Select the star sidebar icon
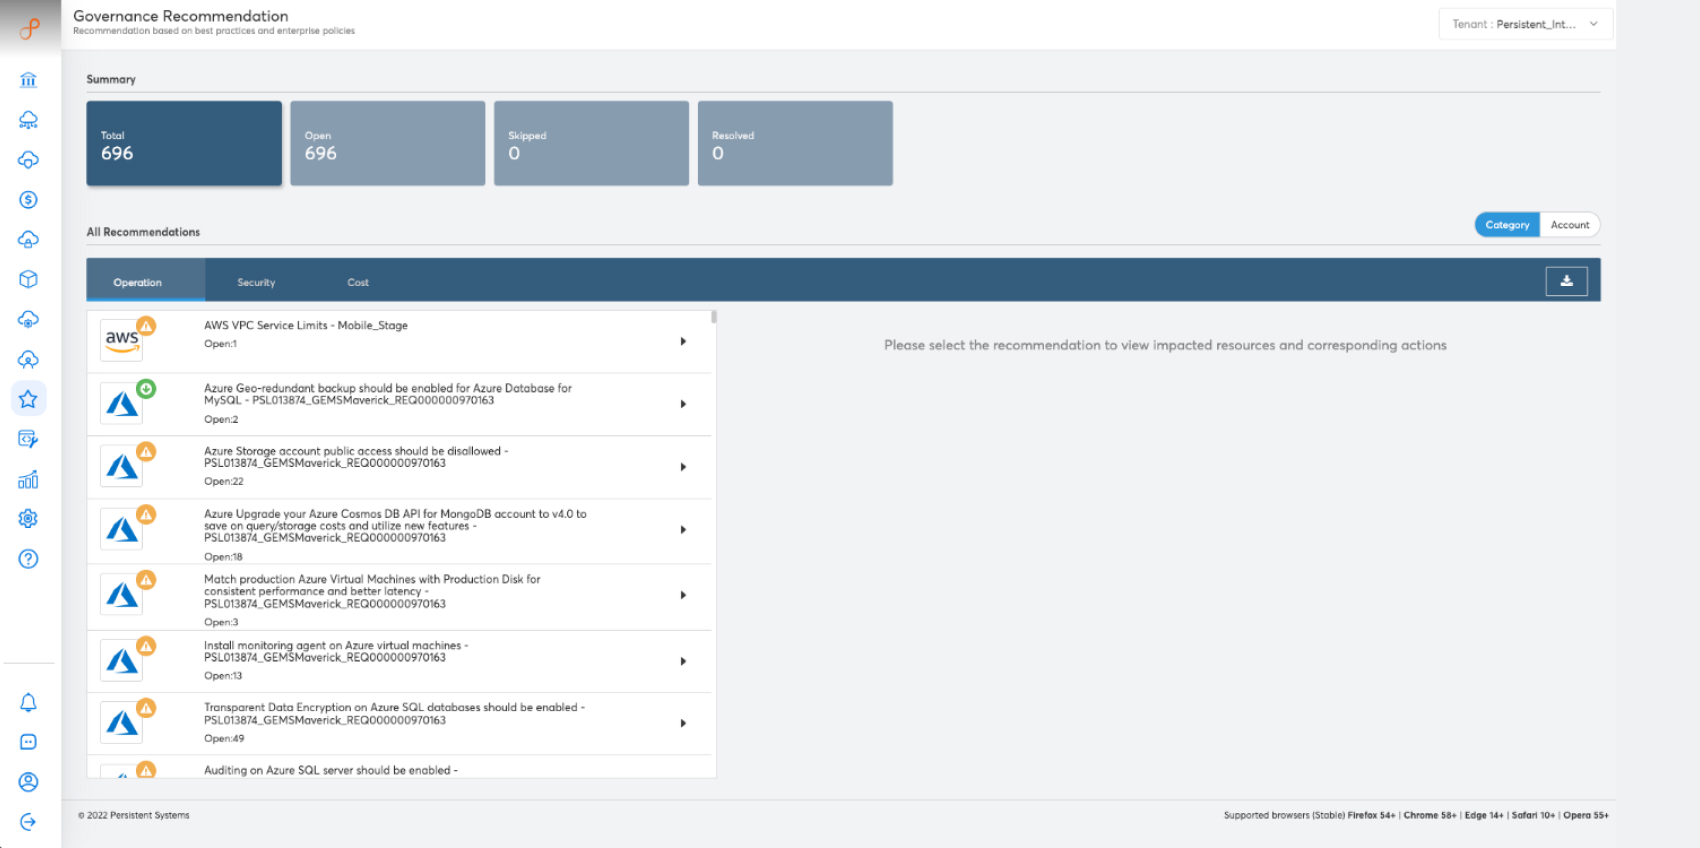The width and height of the screenshot is (1700, 848). (x=28, y=399)
